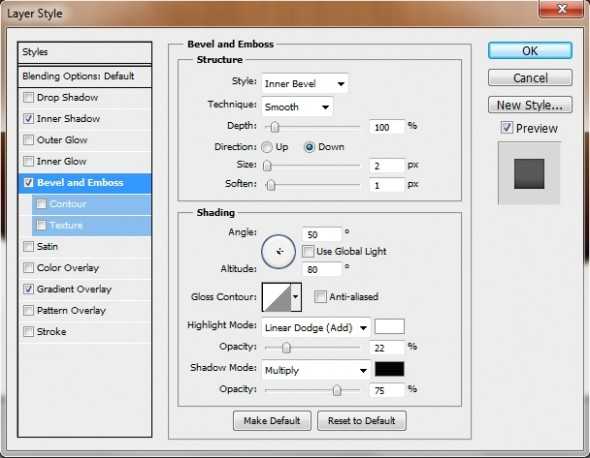Enable the Drop Shadow checkbox
Image resolution: width=590 pixels, height=458 pixels.
[x=28, y=97]
